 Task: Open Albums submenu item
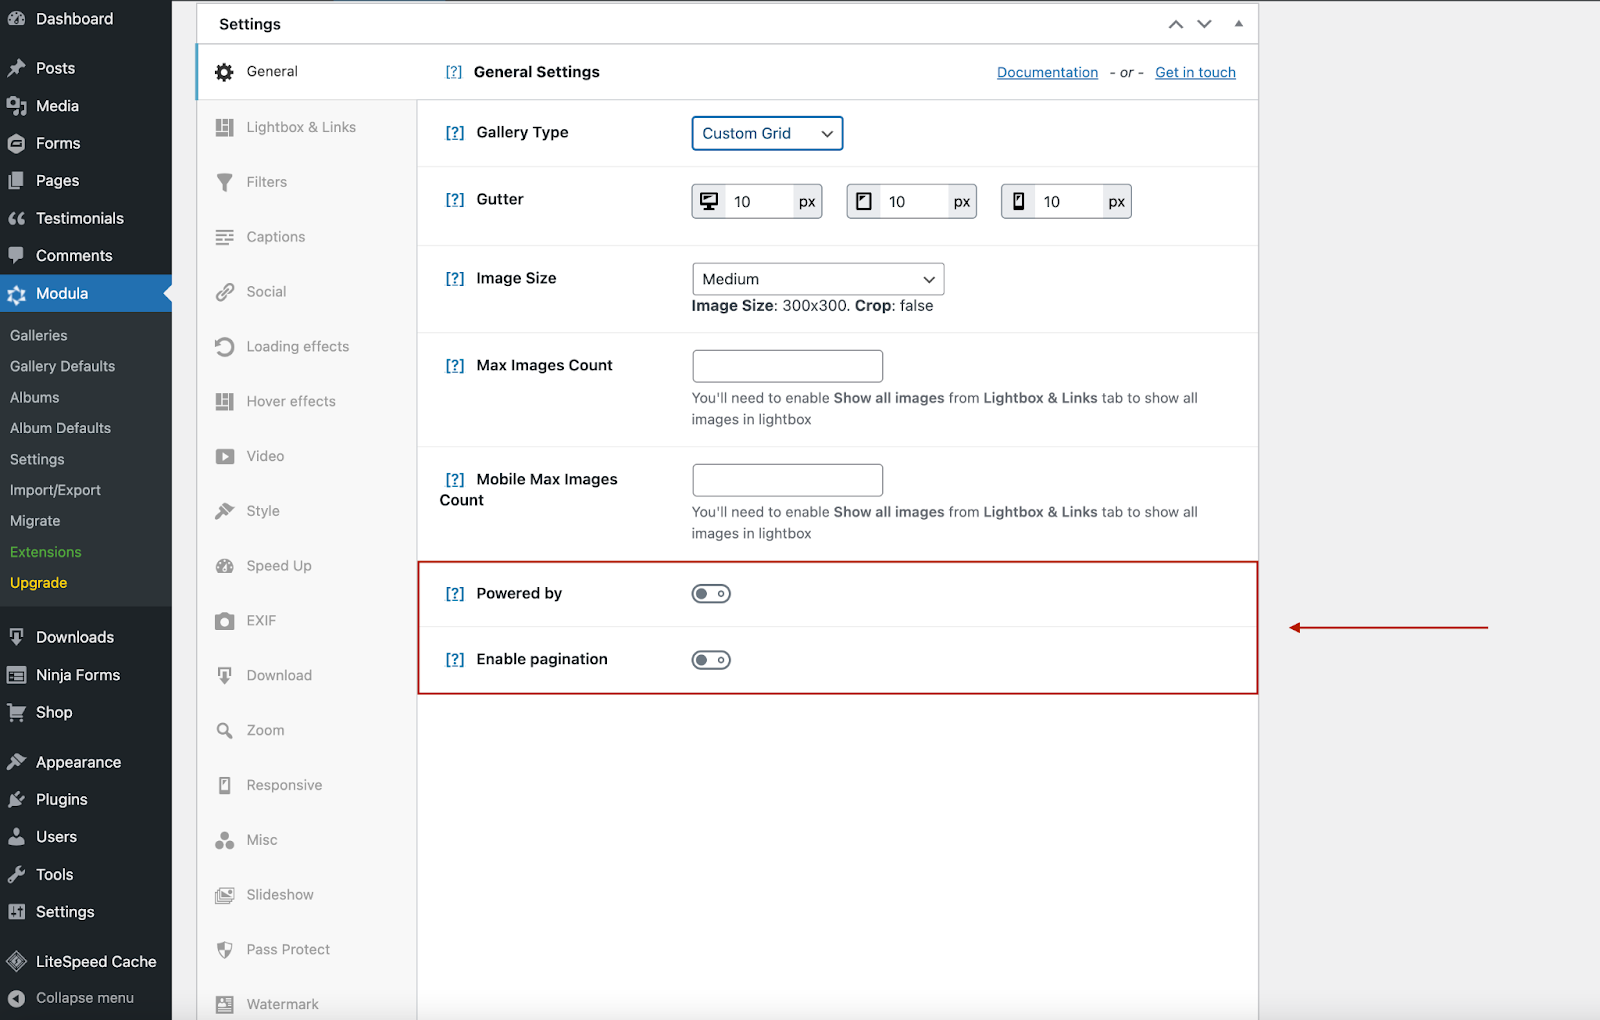pos(35,397)
